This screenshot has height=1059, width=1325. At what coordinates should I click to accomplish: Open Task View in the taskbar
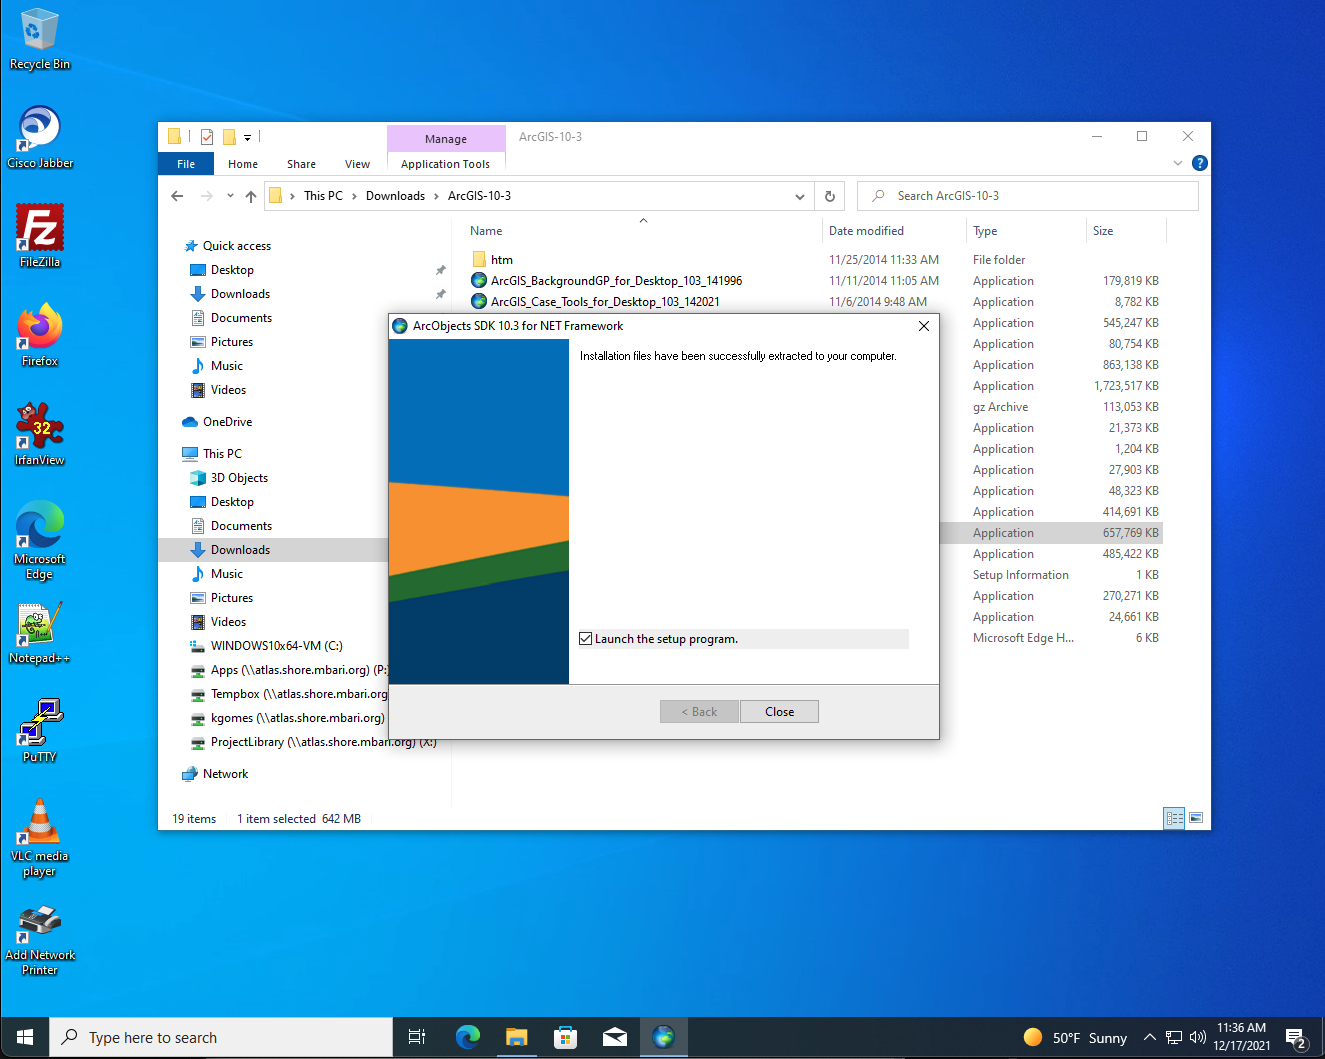click(417, 1037)
